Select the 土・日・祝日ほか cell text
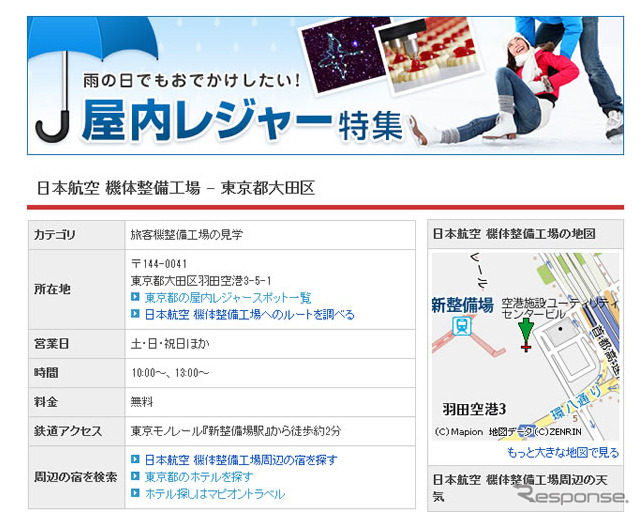 coord(170,344)
